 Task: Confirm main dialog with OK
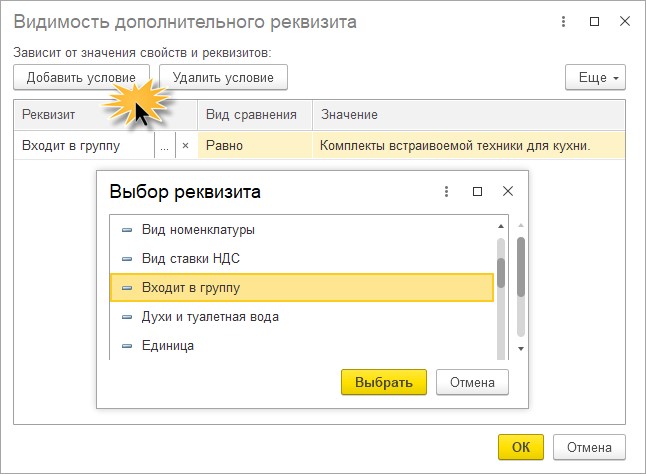click(520, 447)
